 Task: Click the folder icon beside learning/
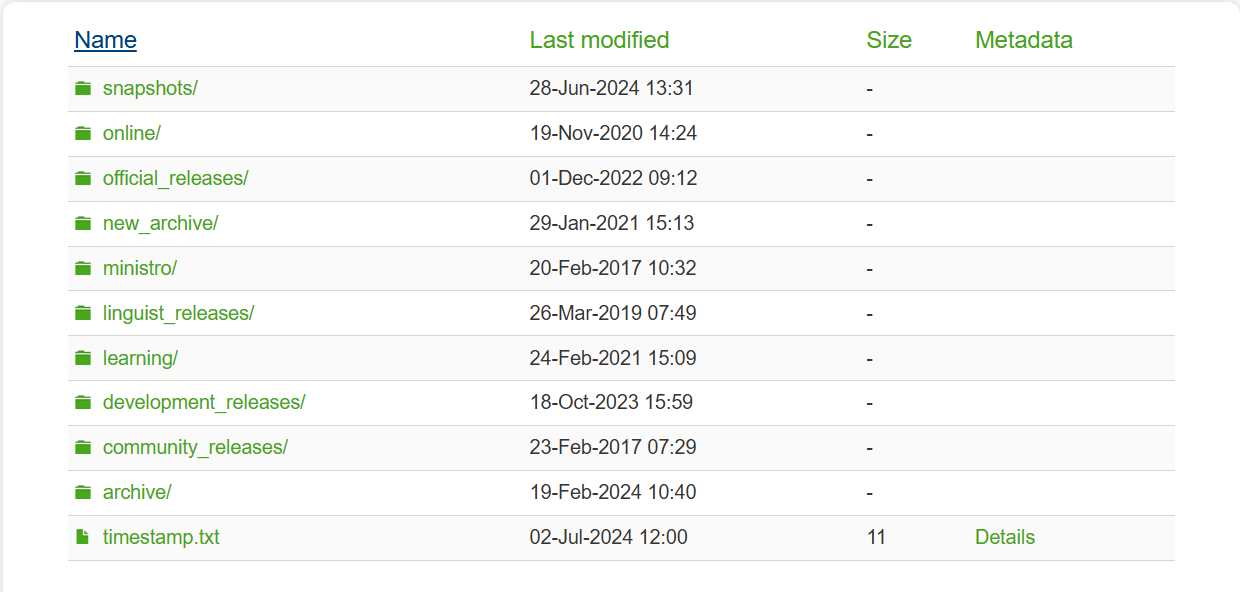83,358
